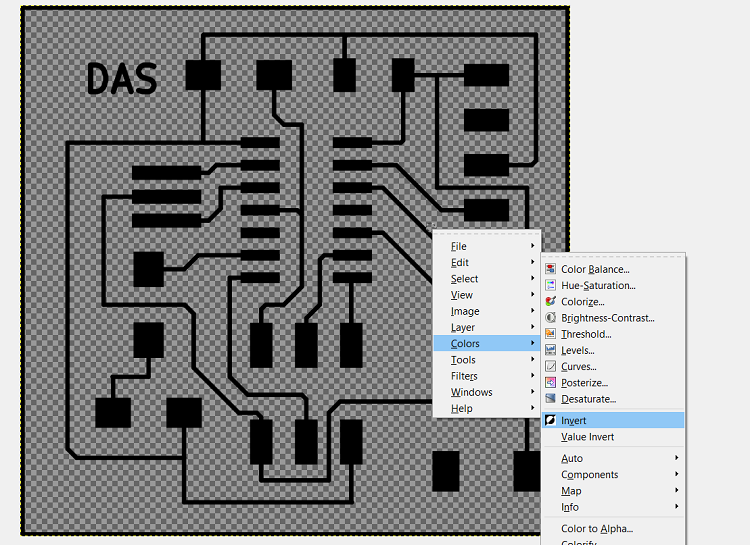The height and width of the screenshot is (545, 750).
Task: Click the Colorize icon
Action: tap(551, 302)
